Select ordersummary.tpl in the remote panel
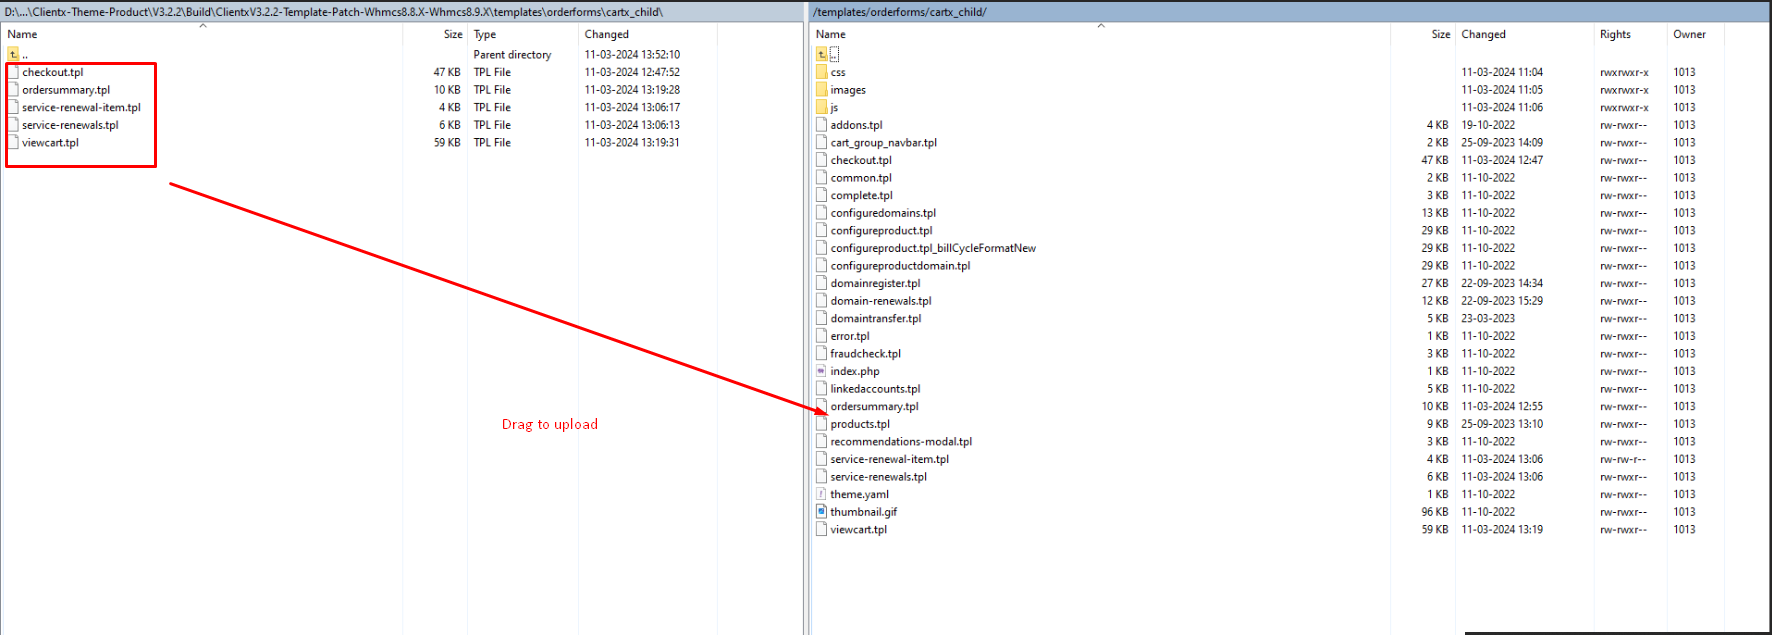The image size is (1772, 635). click(x=874, y=407)
